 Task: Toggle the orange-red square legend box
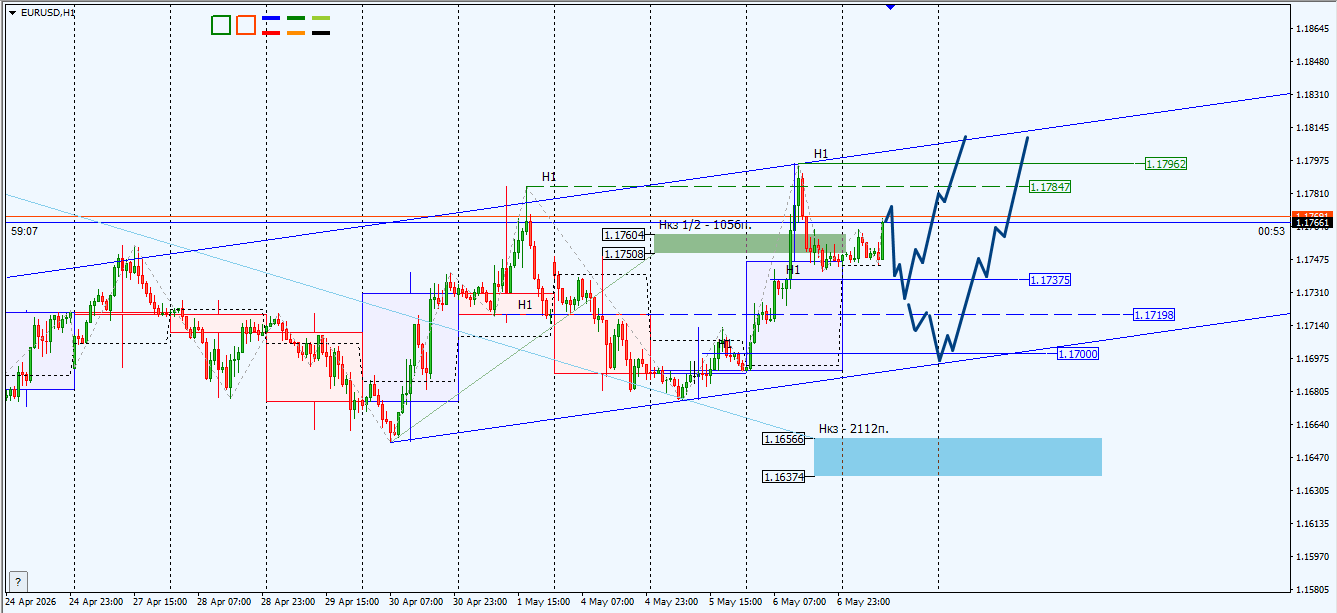tap(246, 25)
